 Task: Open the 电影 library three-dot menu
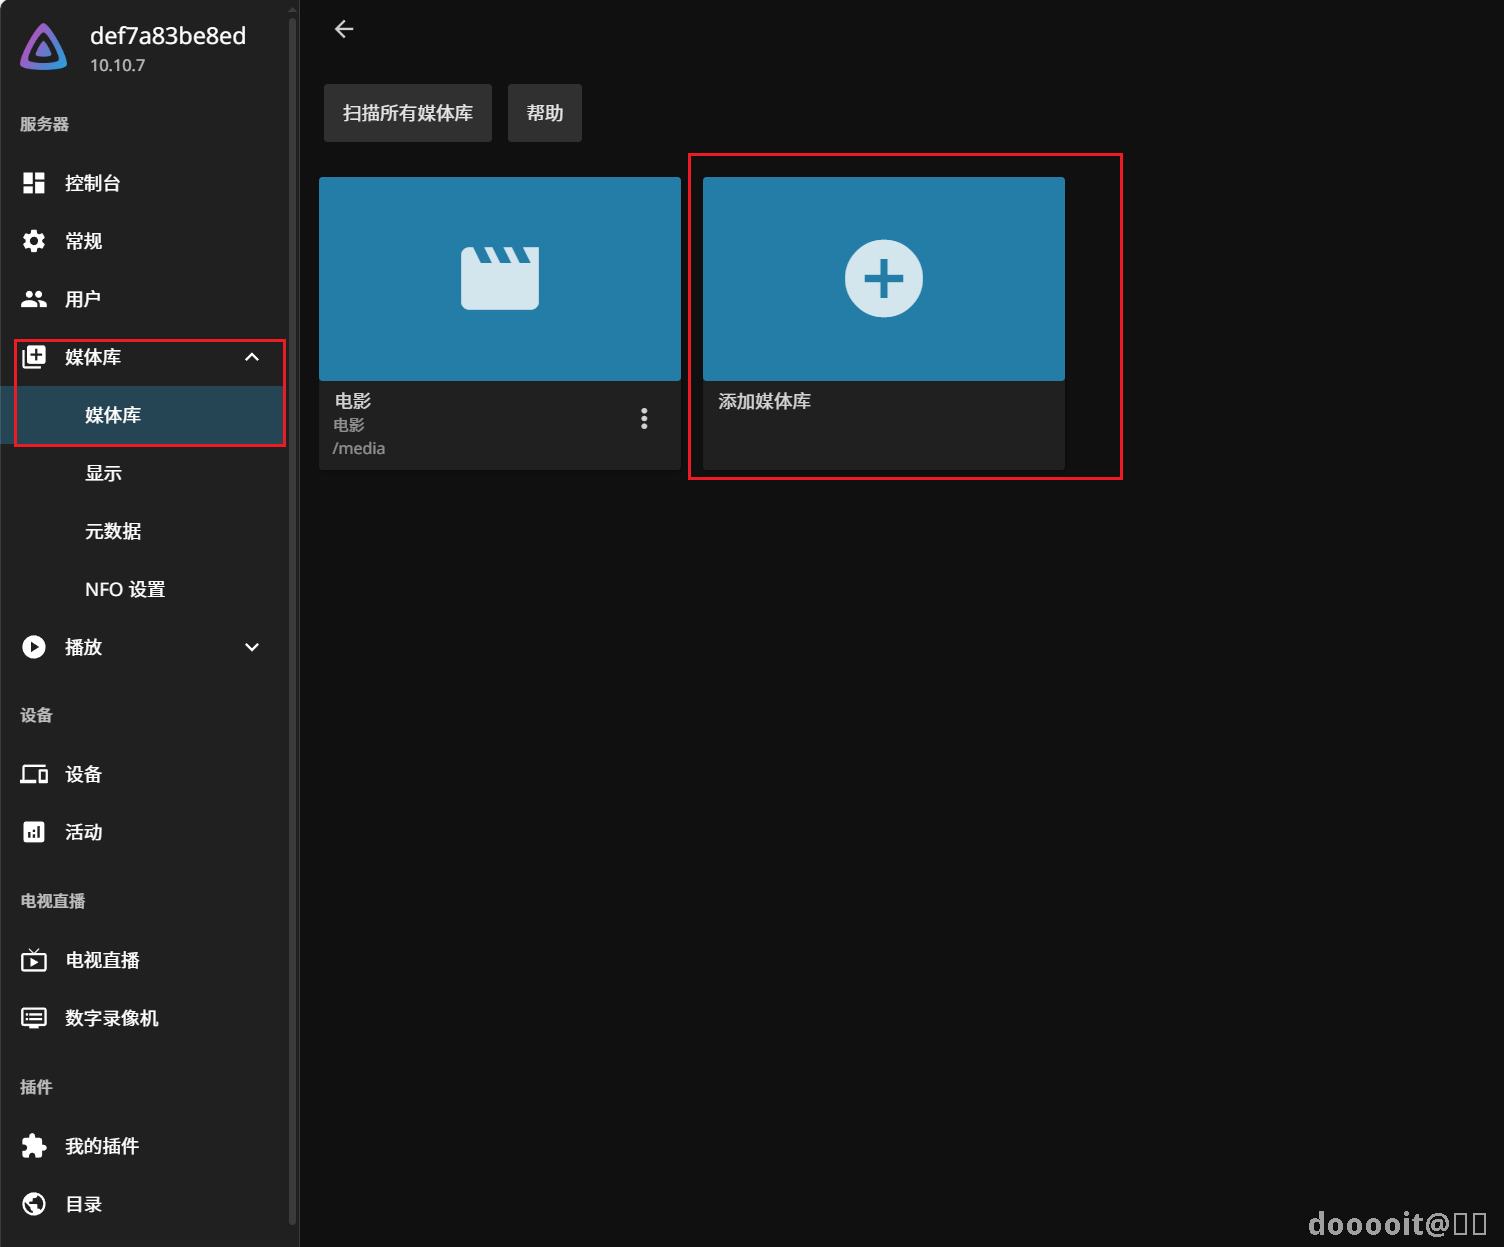coord(644,419)
